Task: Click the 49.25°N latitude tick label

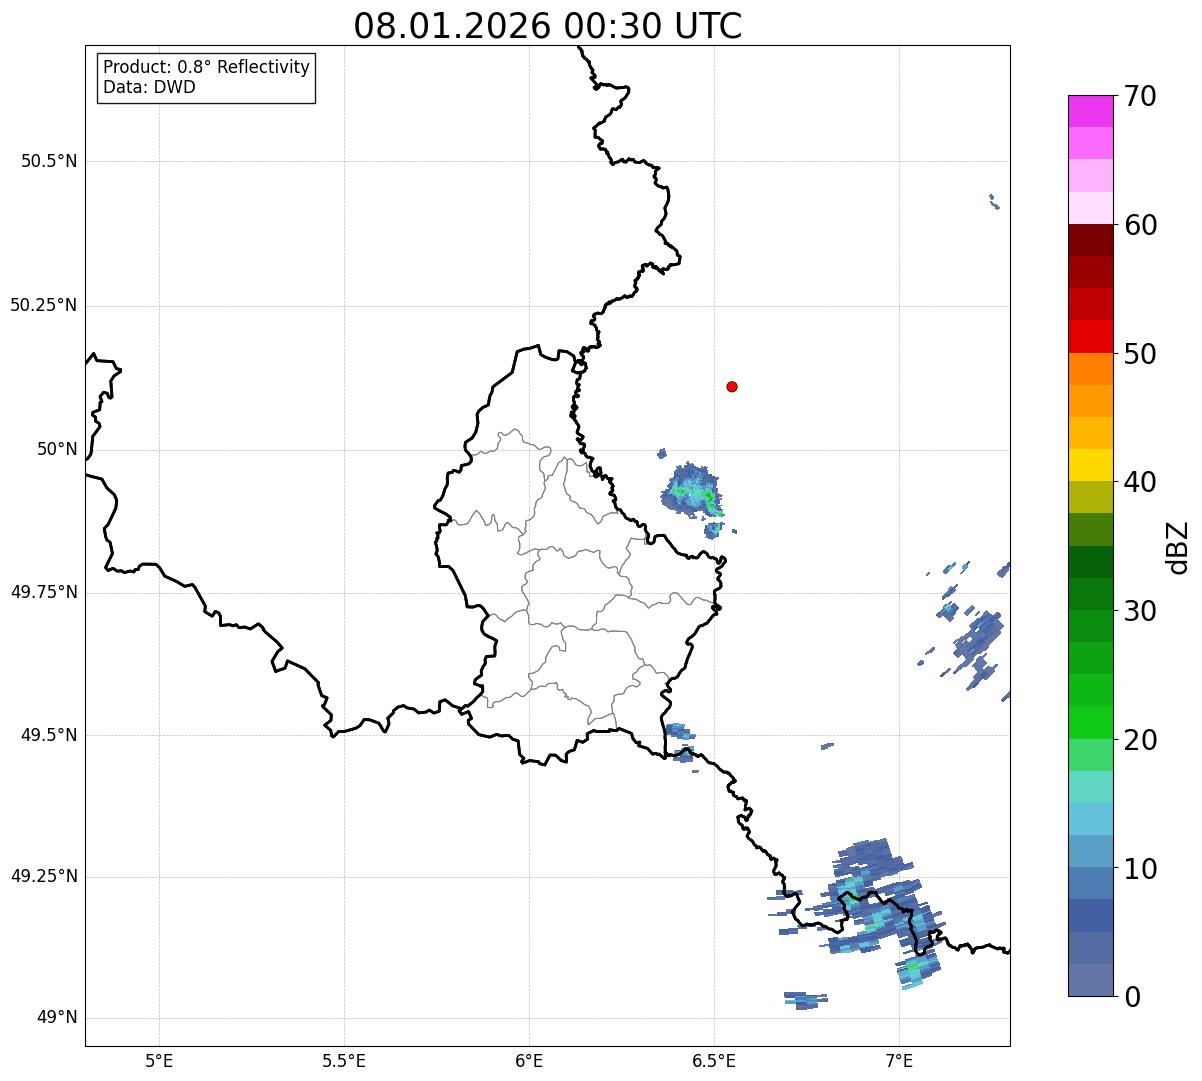Action: pos(44,876)
